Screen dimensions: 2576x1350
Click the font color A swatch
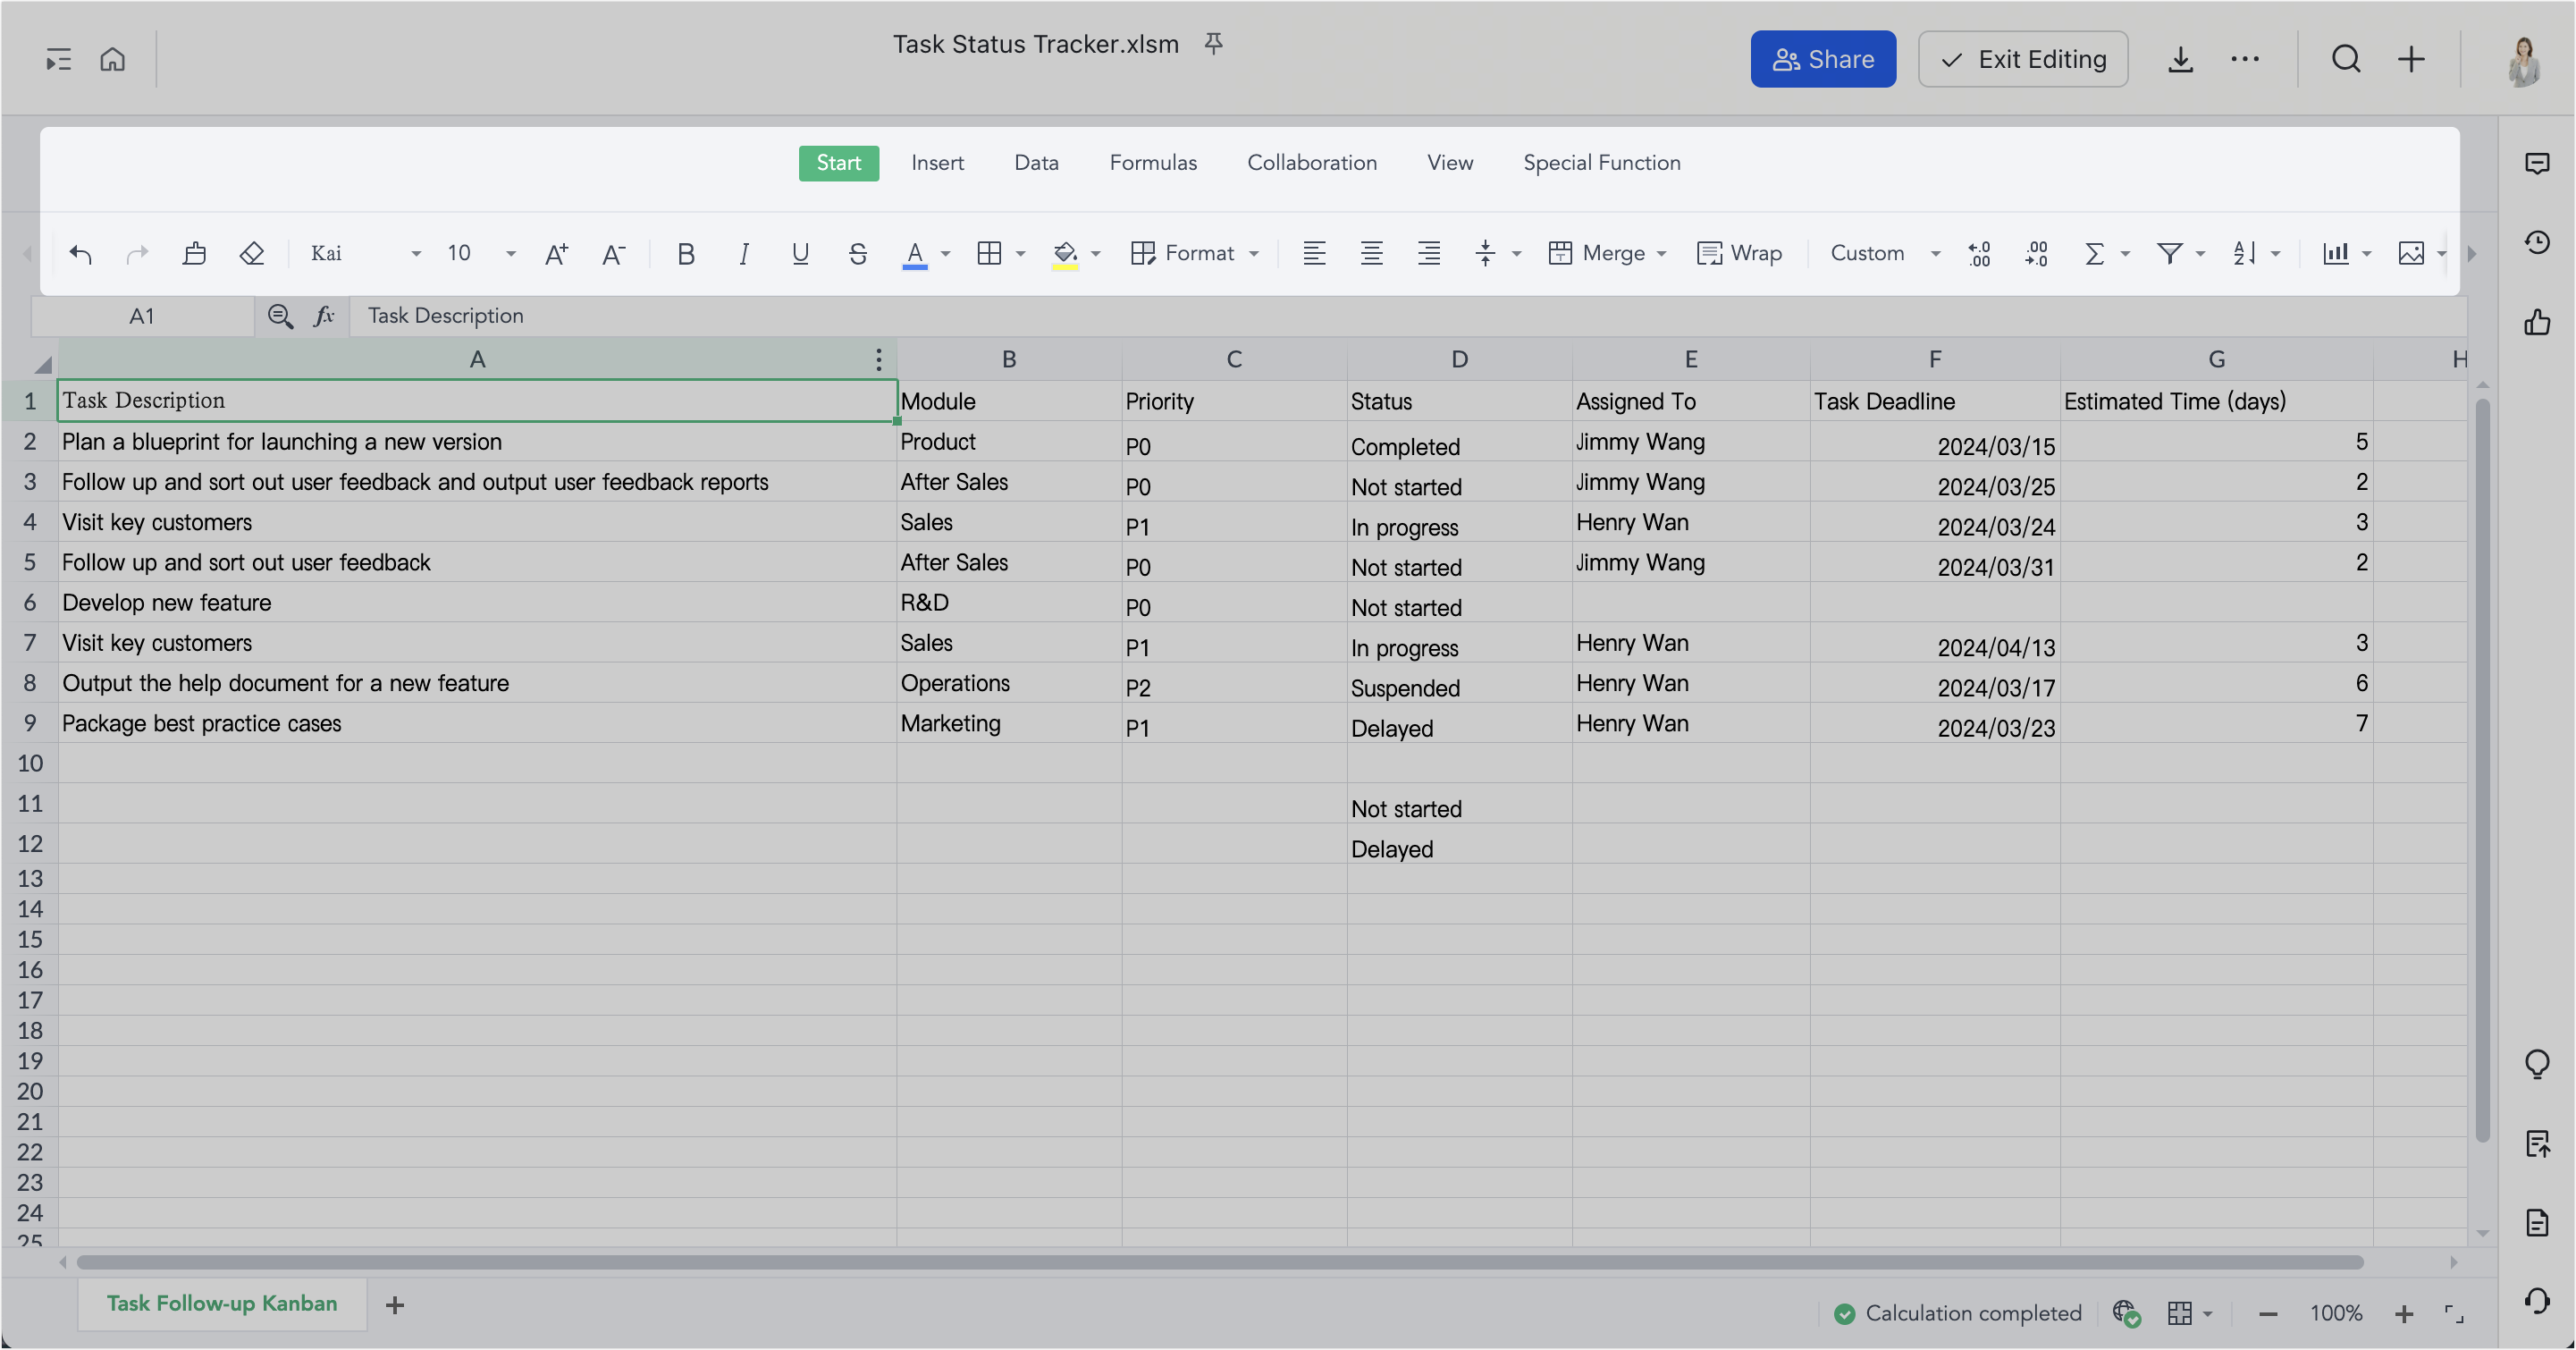pos(914,254)
